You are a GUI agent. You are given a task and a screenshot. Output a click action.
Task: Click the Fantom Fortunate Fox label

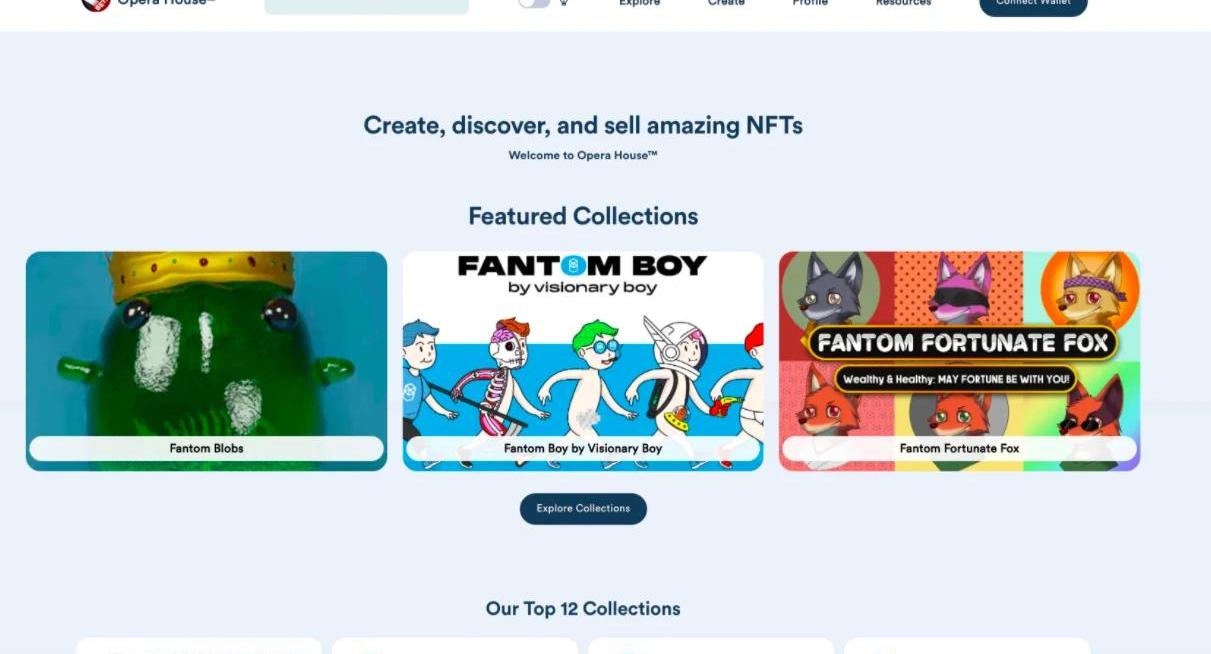[x=959, y=448]
